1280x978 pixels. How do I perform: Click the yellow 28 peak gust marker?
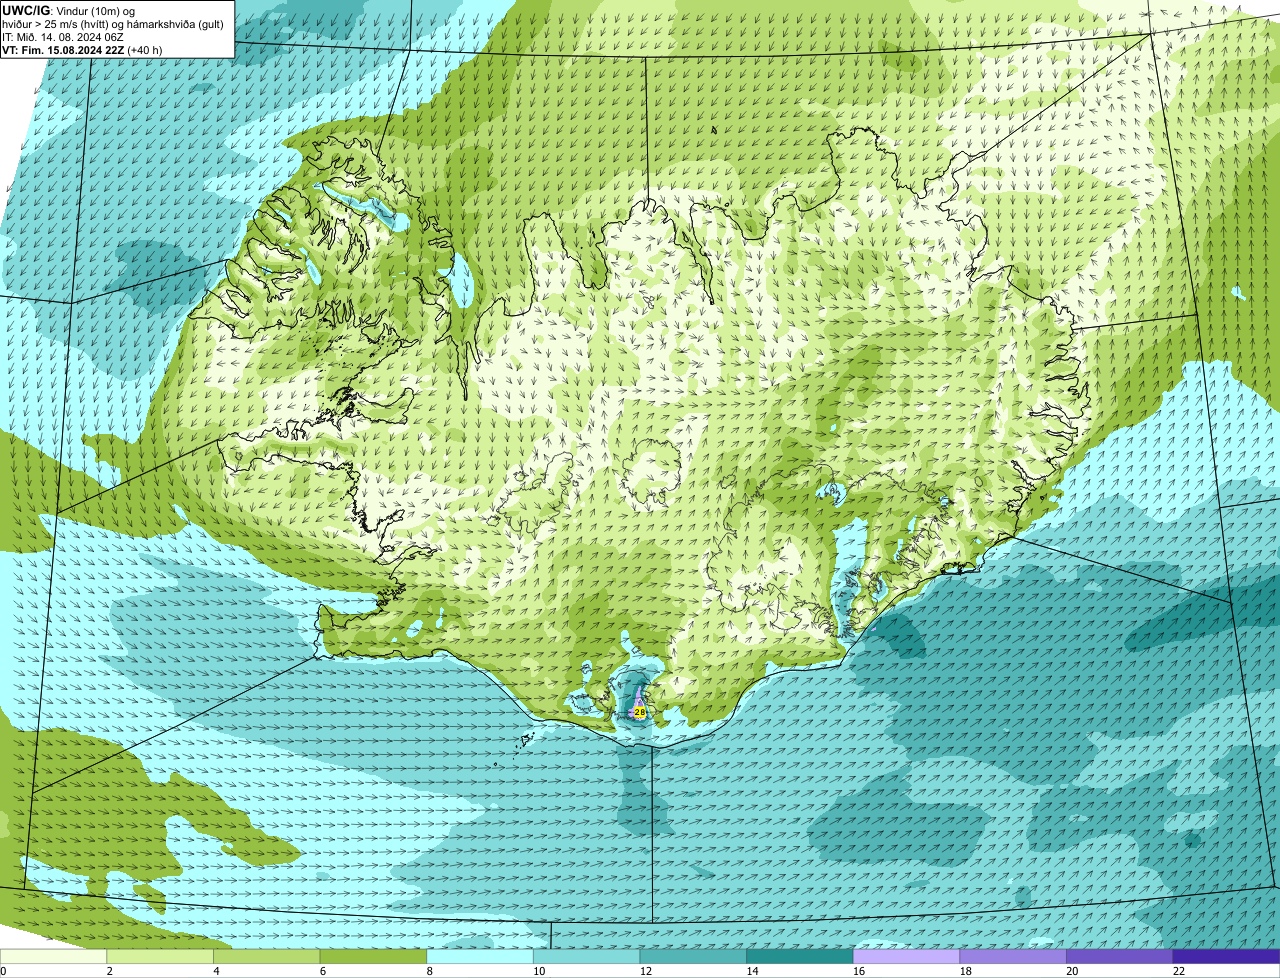[640, 712]
